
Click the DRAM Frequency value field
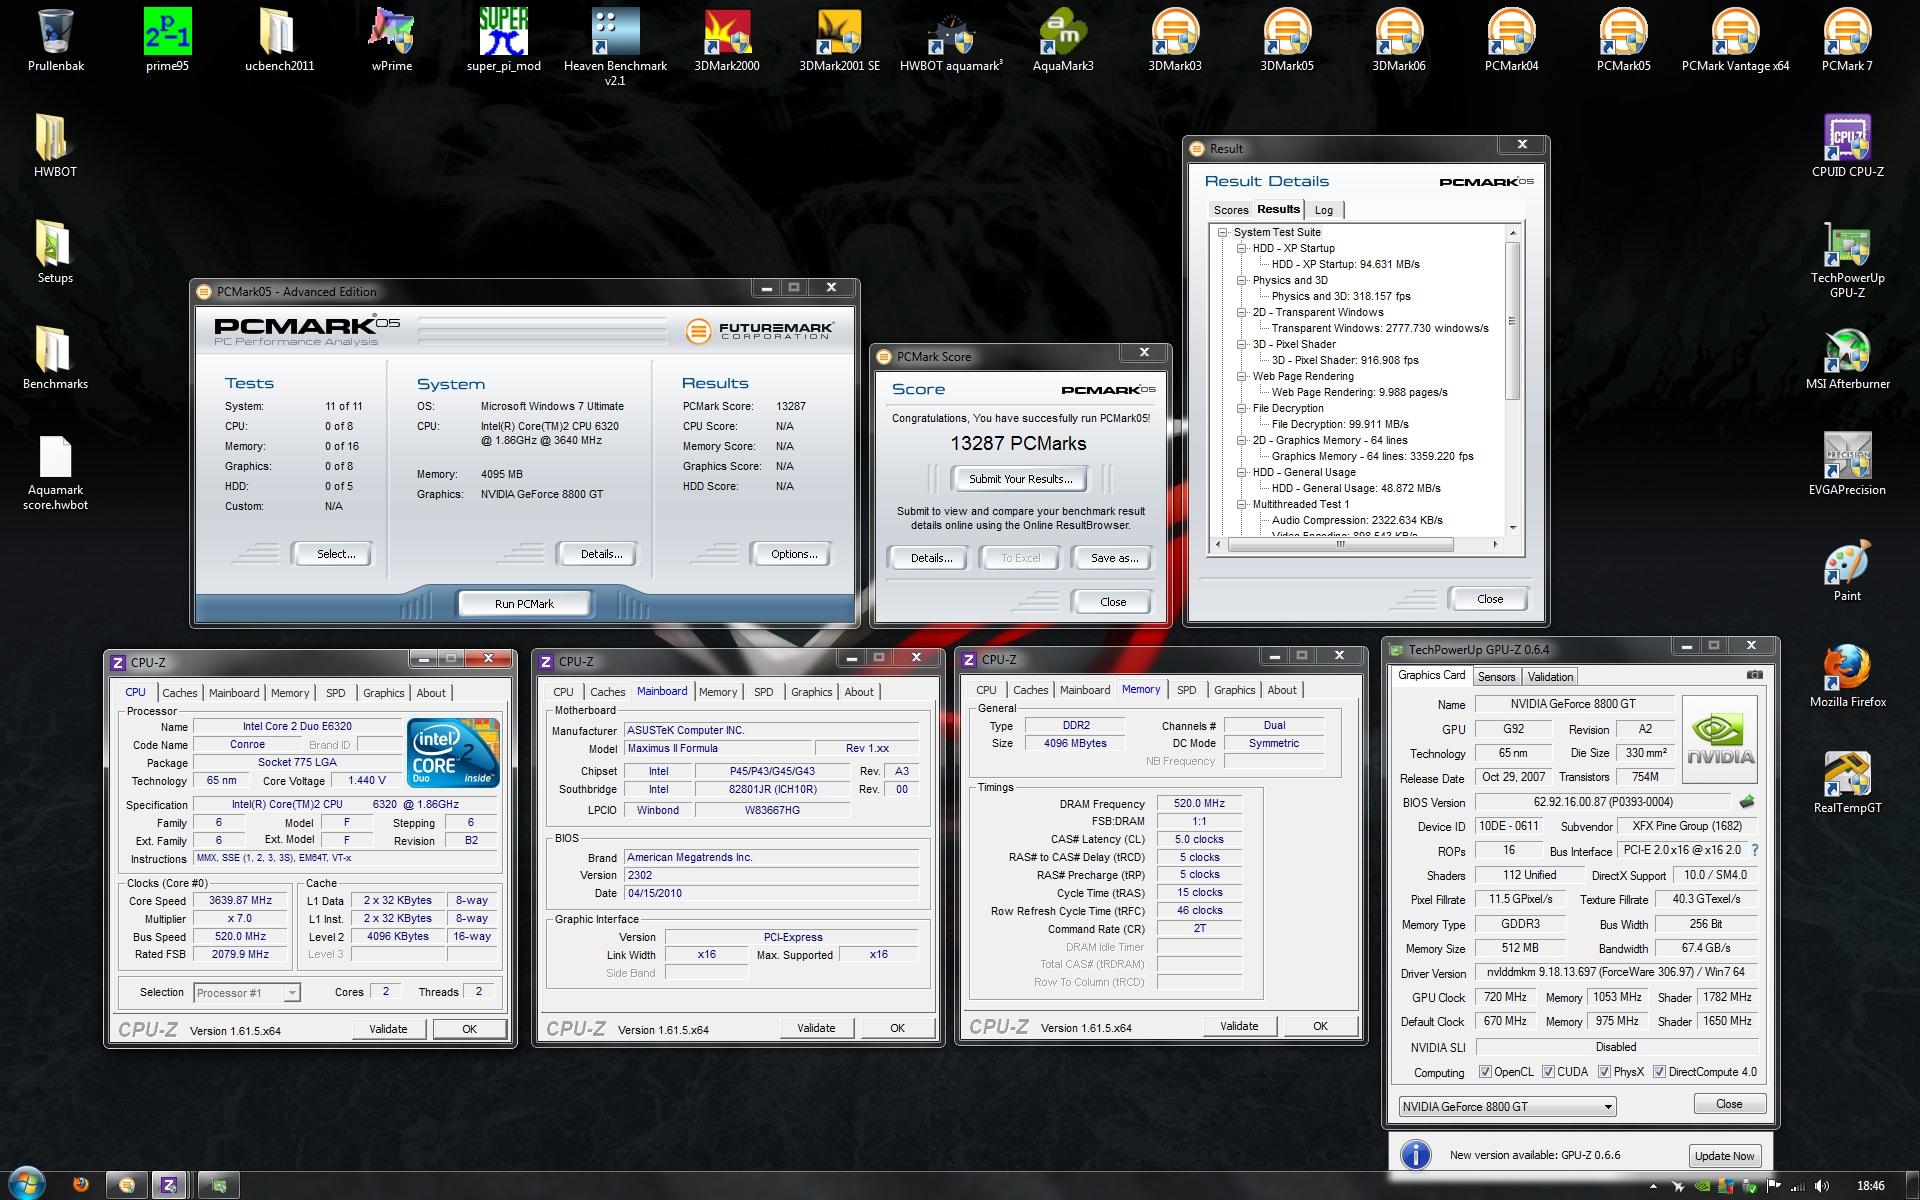point(1199,804)
